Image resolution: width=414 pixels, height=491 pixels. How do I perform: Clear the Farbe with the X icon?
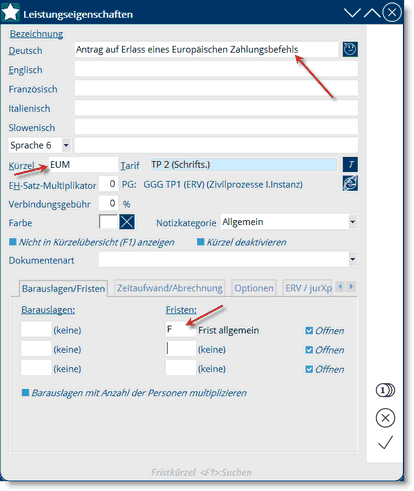point(127,222)
